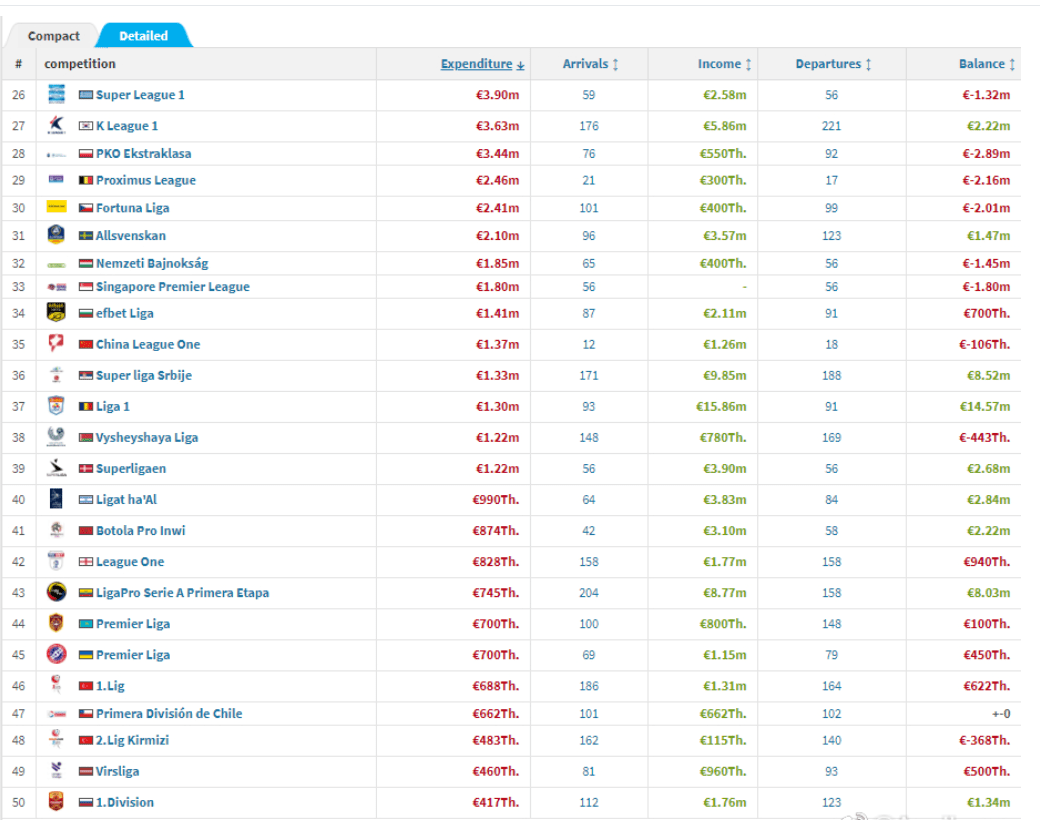
Task: Open the Vysheyshaya Liga link
Action: click(x=147, y=438)
